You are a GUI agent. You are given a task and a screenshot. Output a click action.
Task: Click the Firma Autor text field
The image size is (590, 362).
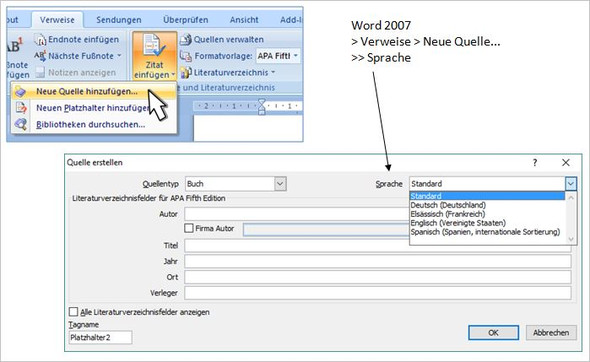coord(326,230)
